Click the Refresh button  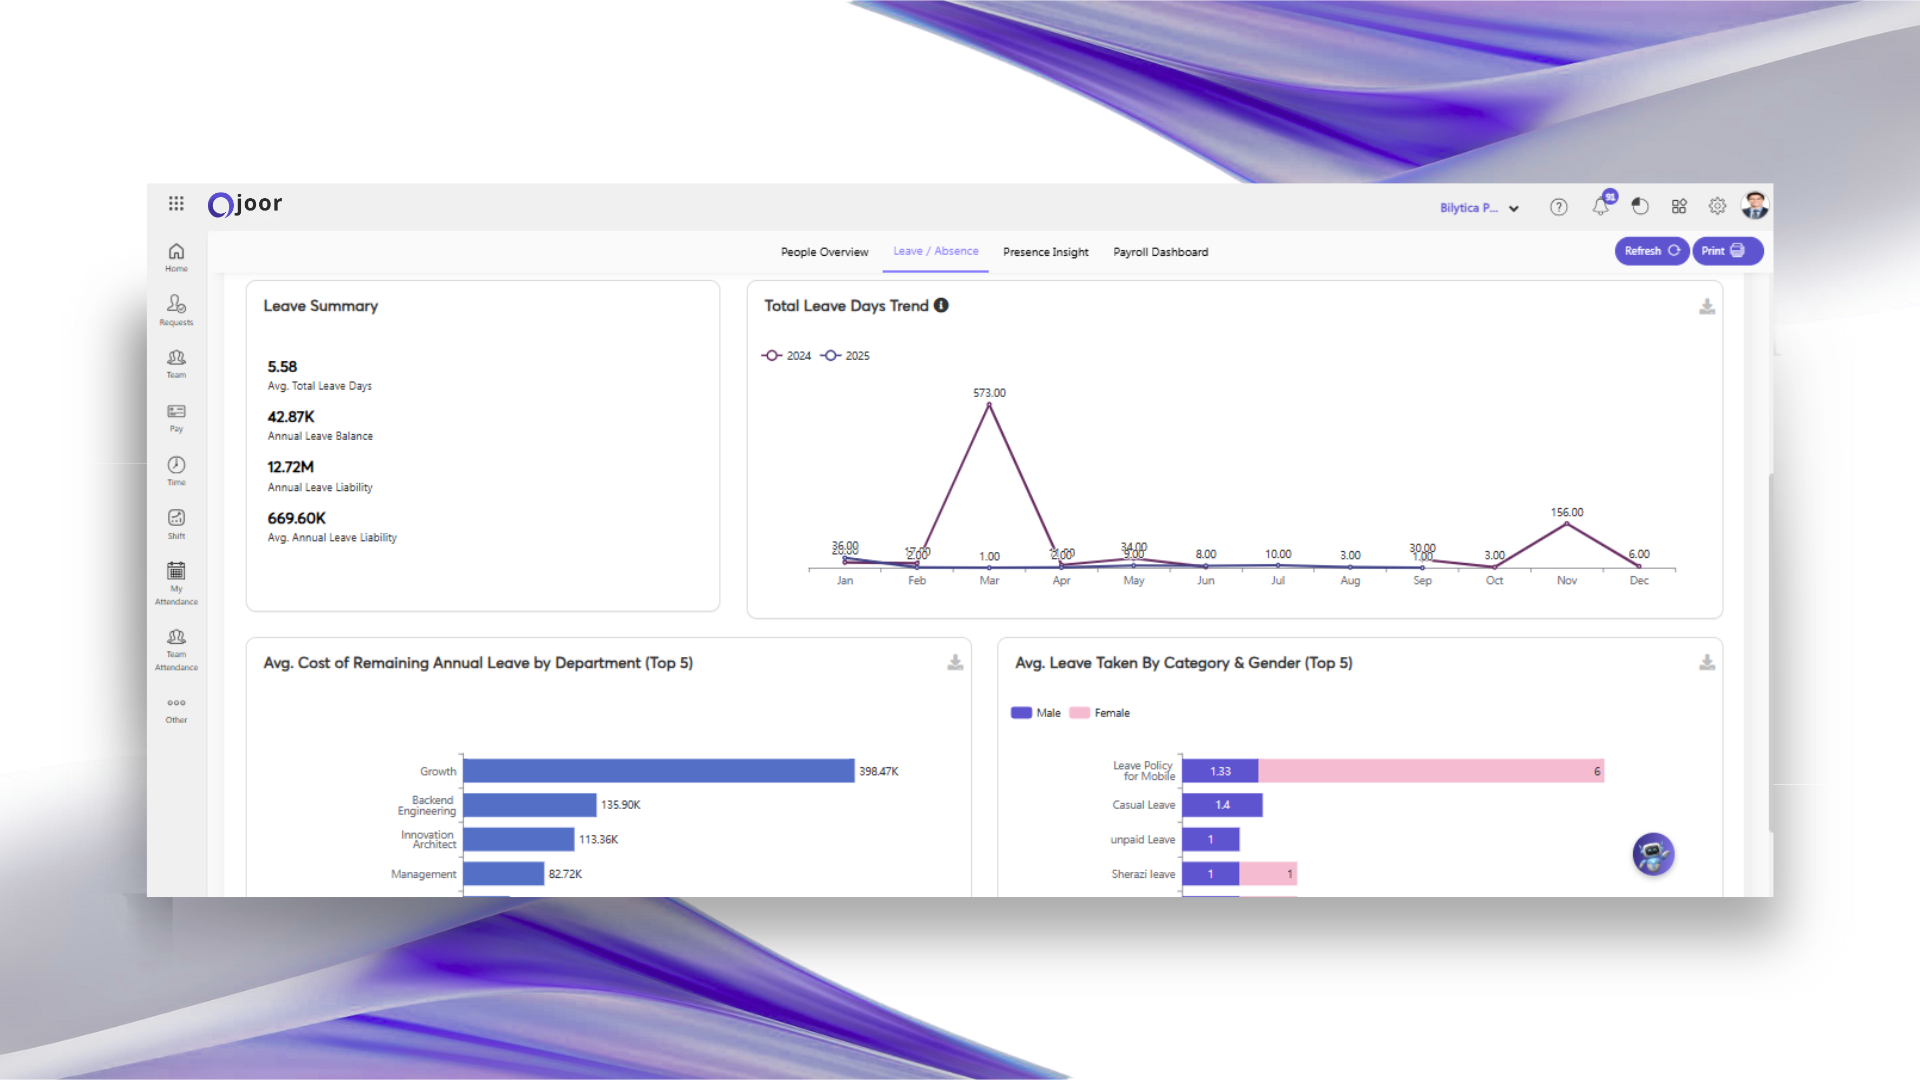click(x=1651, y=251)
